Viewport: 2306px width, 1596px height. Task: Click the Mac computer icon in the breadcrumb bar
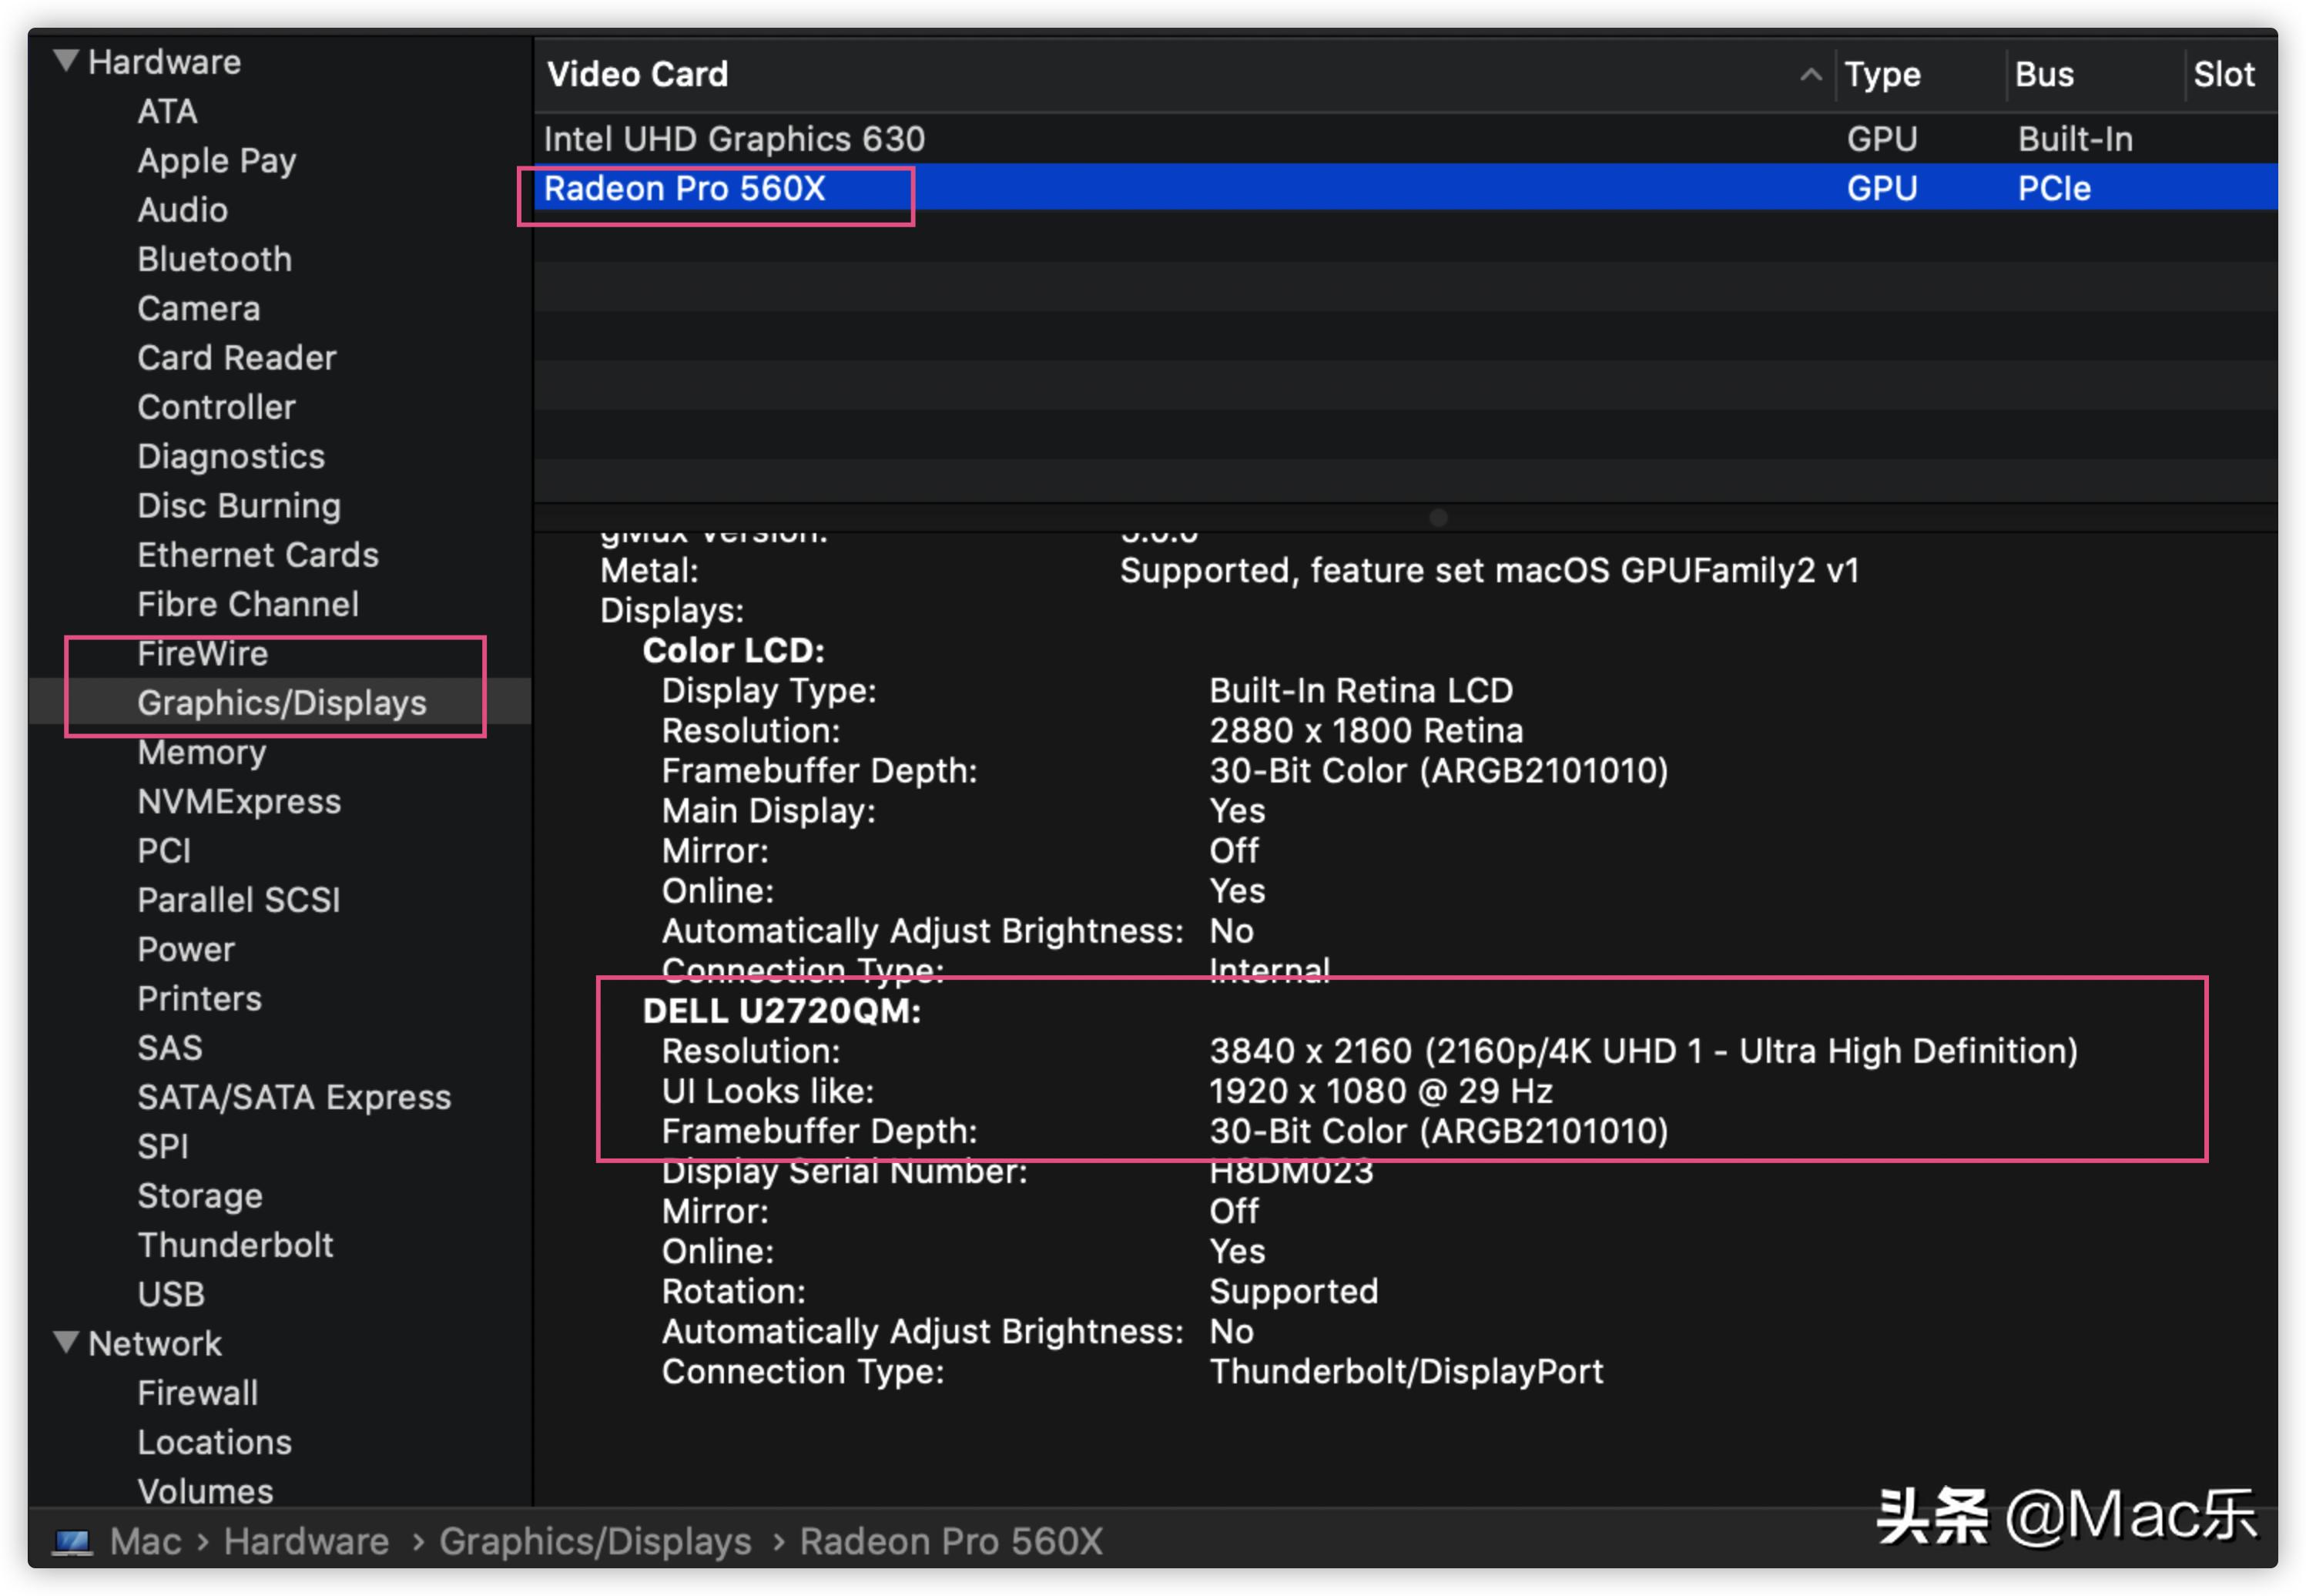[74, 1541]
